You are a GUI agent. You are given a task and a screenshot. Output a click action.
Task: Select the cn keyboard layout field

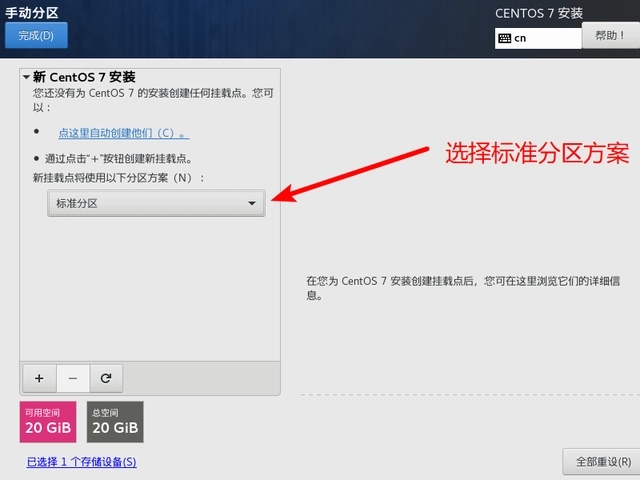(x=538, y=38)
